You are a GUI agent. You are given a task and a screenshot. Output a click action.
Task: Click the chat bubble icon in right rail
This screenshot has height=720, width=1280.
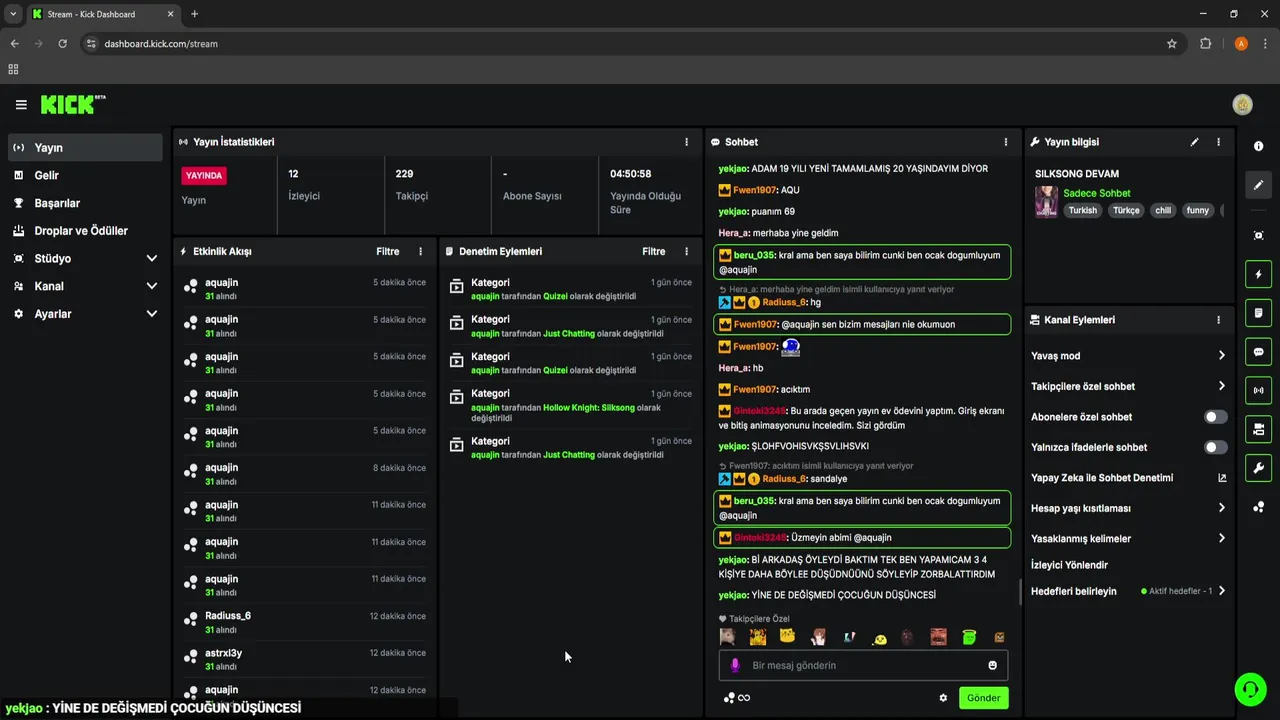point(1258,352)
